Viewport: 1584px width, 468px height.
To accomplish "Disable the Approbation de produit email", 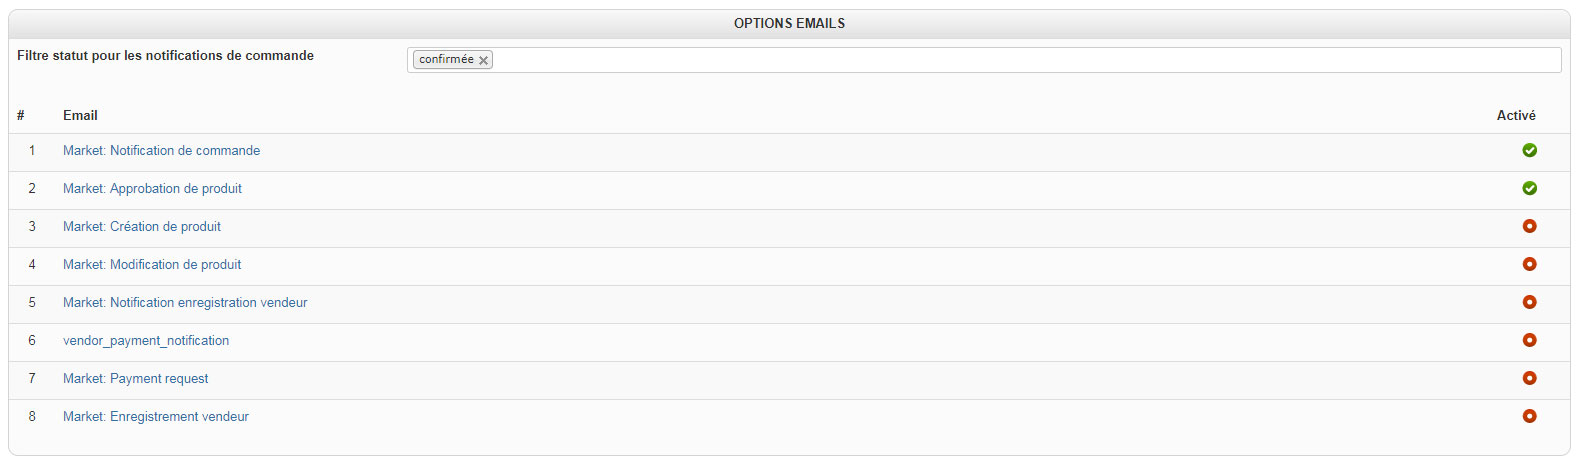I will [x=1529, y=188].
